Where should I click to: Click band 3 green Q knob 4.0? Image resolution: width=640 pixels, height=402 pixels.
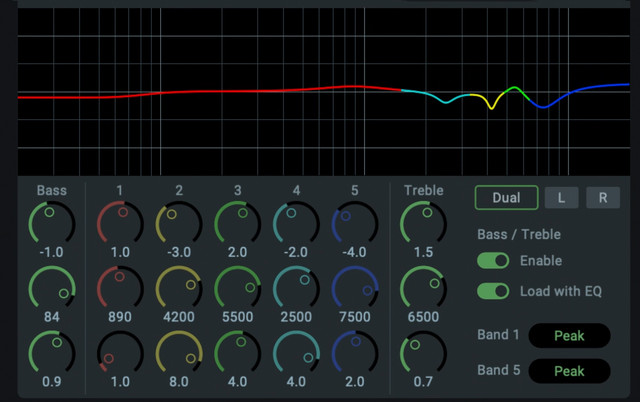coord(237,353)
